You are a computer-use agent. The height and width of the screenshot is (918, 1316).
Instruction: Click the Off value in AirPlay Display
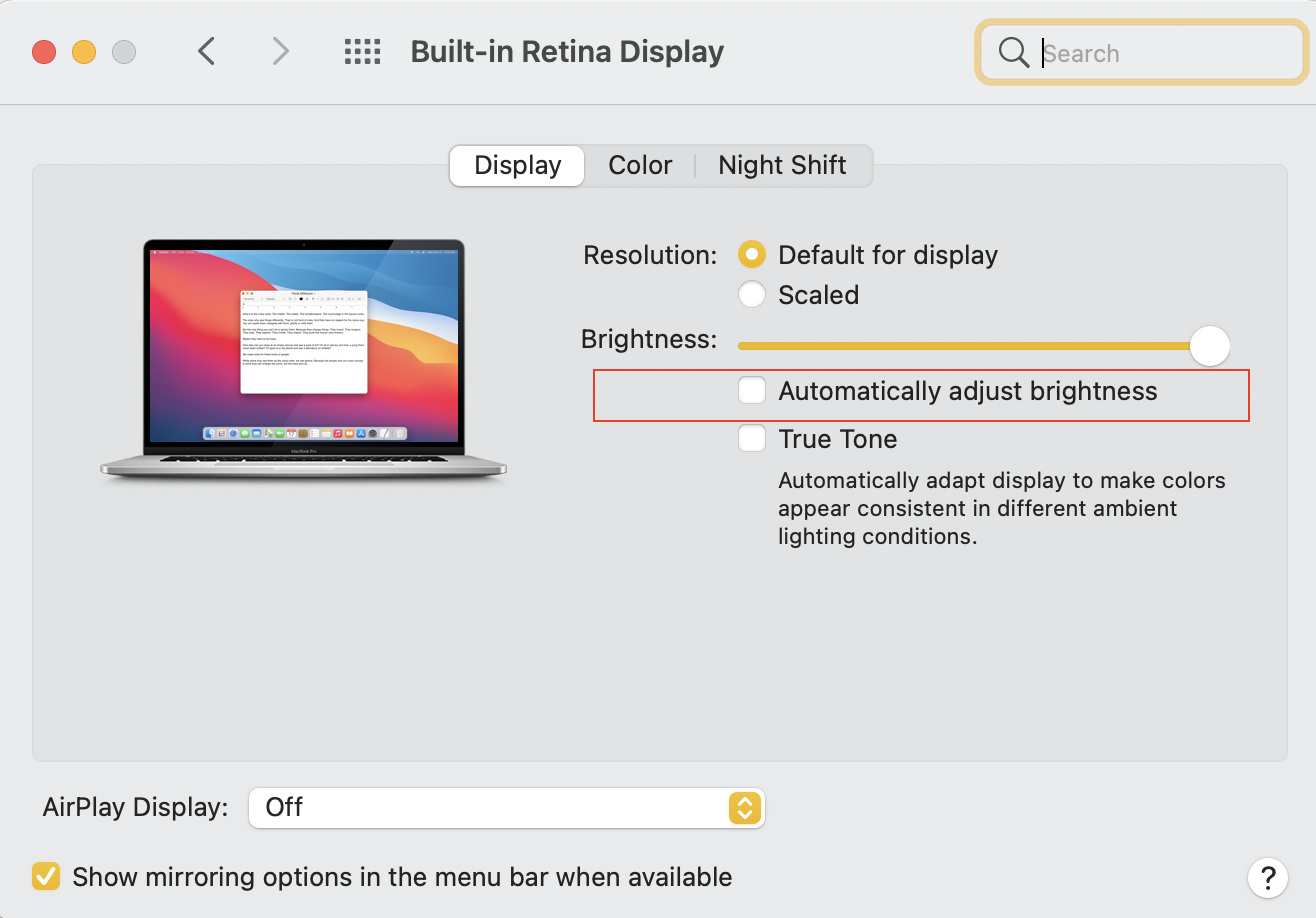tap(283, 808)
